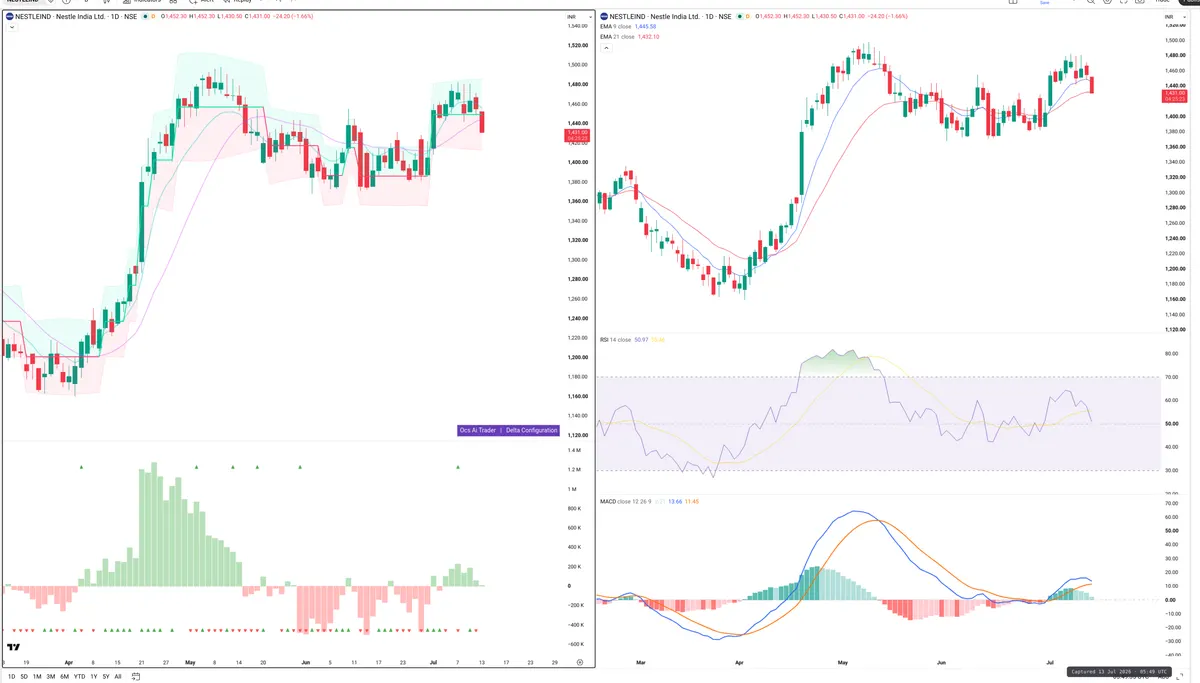Click the MACD signal value 11.45
Screen dimensions: 1200x683
tap(692, 501)
